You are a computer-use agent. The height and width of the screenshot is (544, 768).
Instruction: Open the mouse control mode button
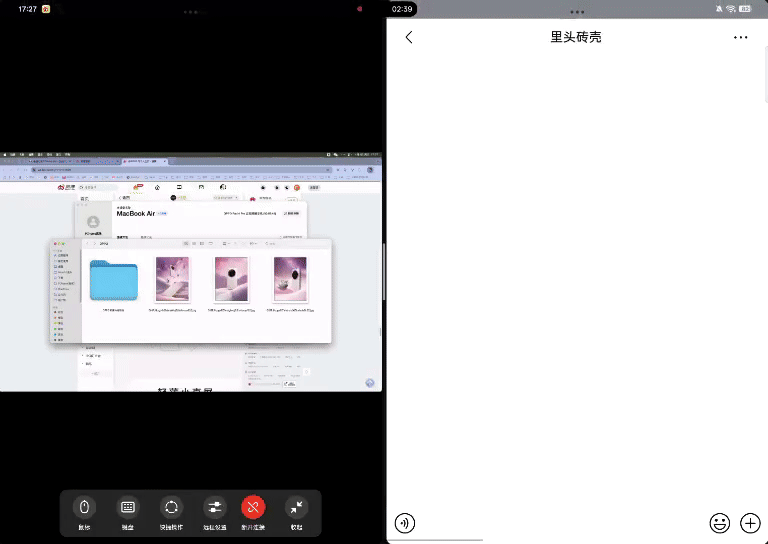[84, 507]
